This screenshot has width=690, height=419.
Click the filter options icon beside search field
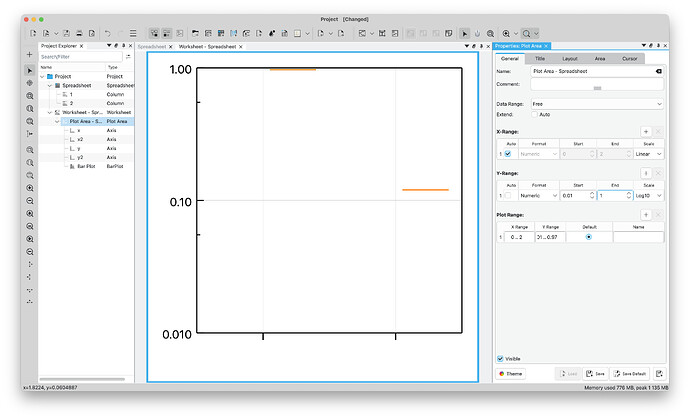(x=128, y=57)
